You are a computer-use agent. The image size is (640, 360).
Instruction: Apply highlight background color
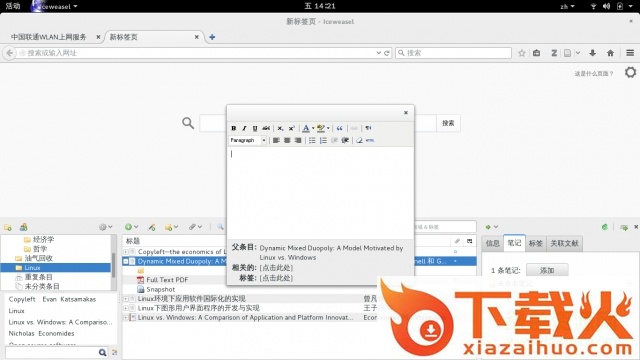(x=321, y=128)
